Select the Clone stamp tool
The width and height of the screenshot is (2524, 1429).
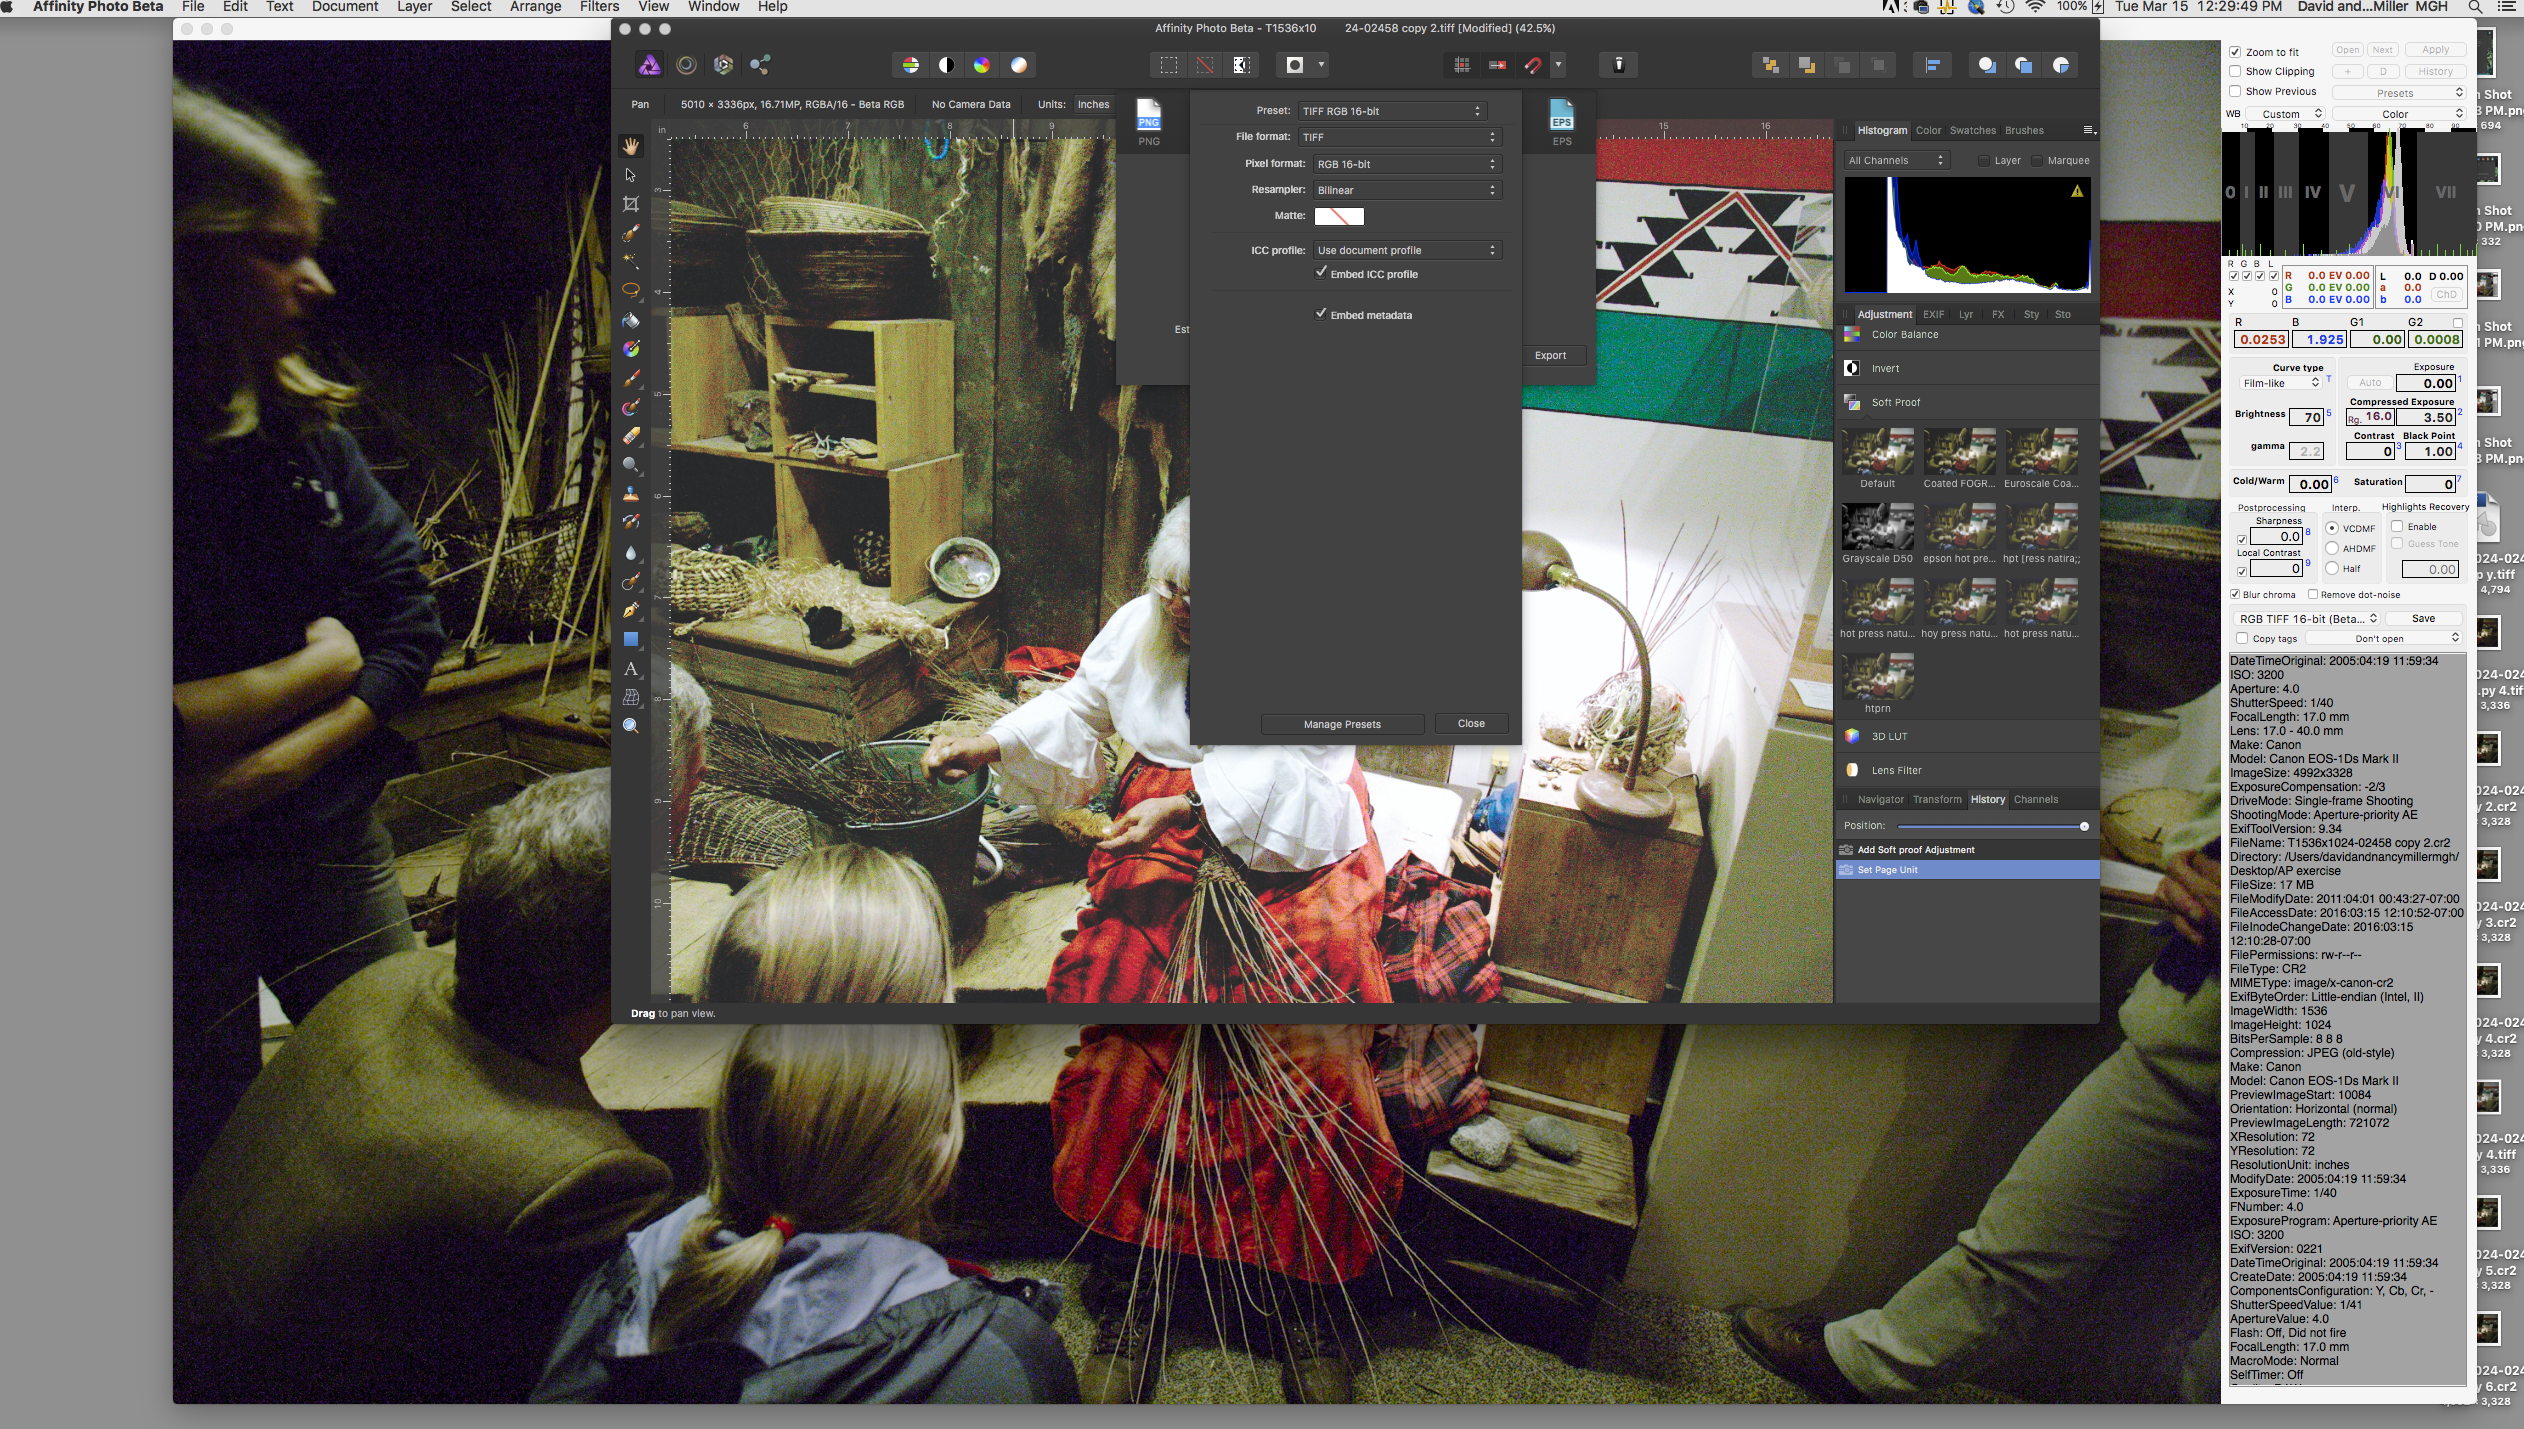(x=631, y=493)
